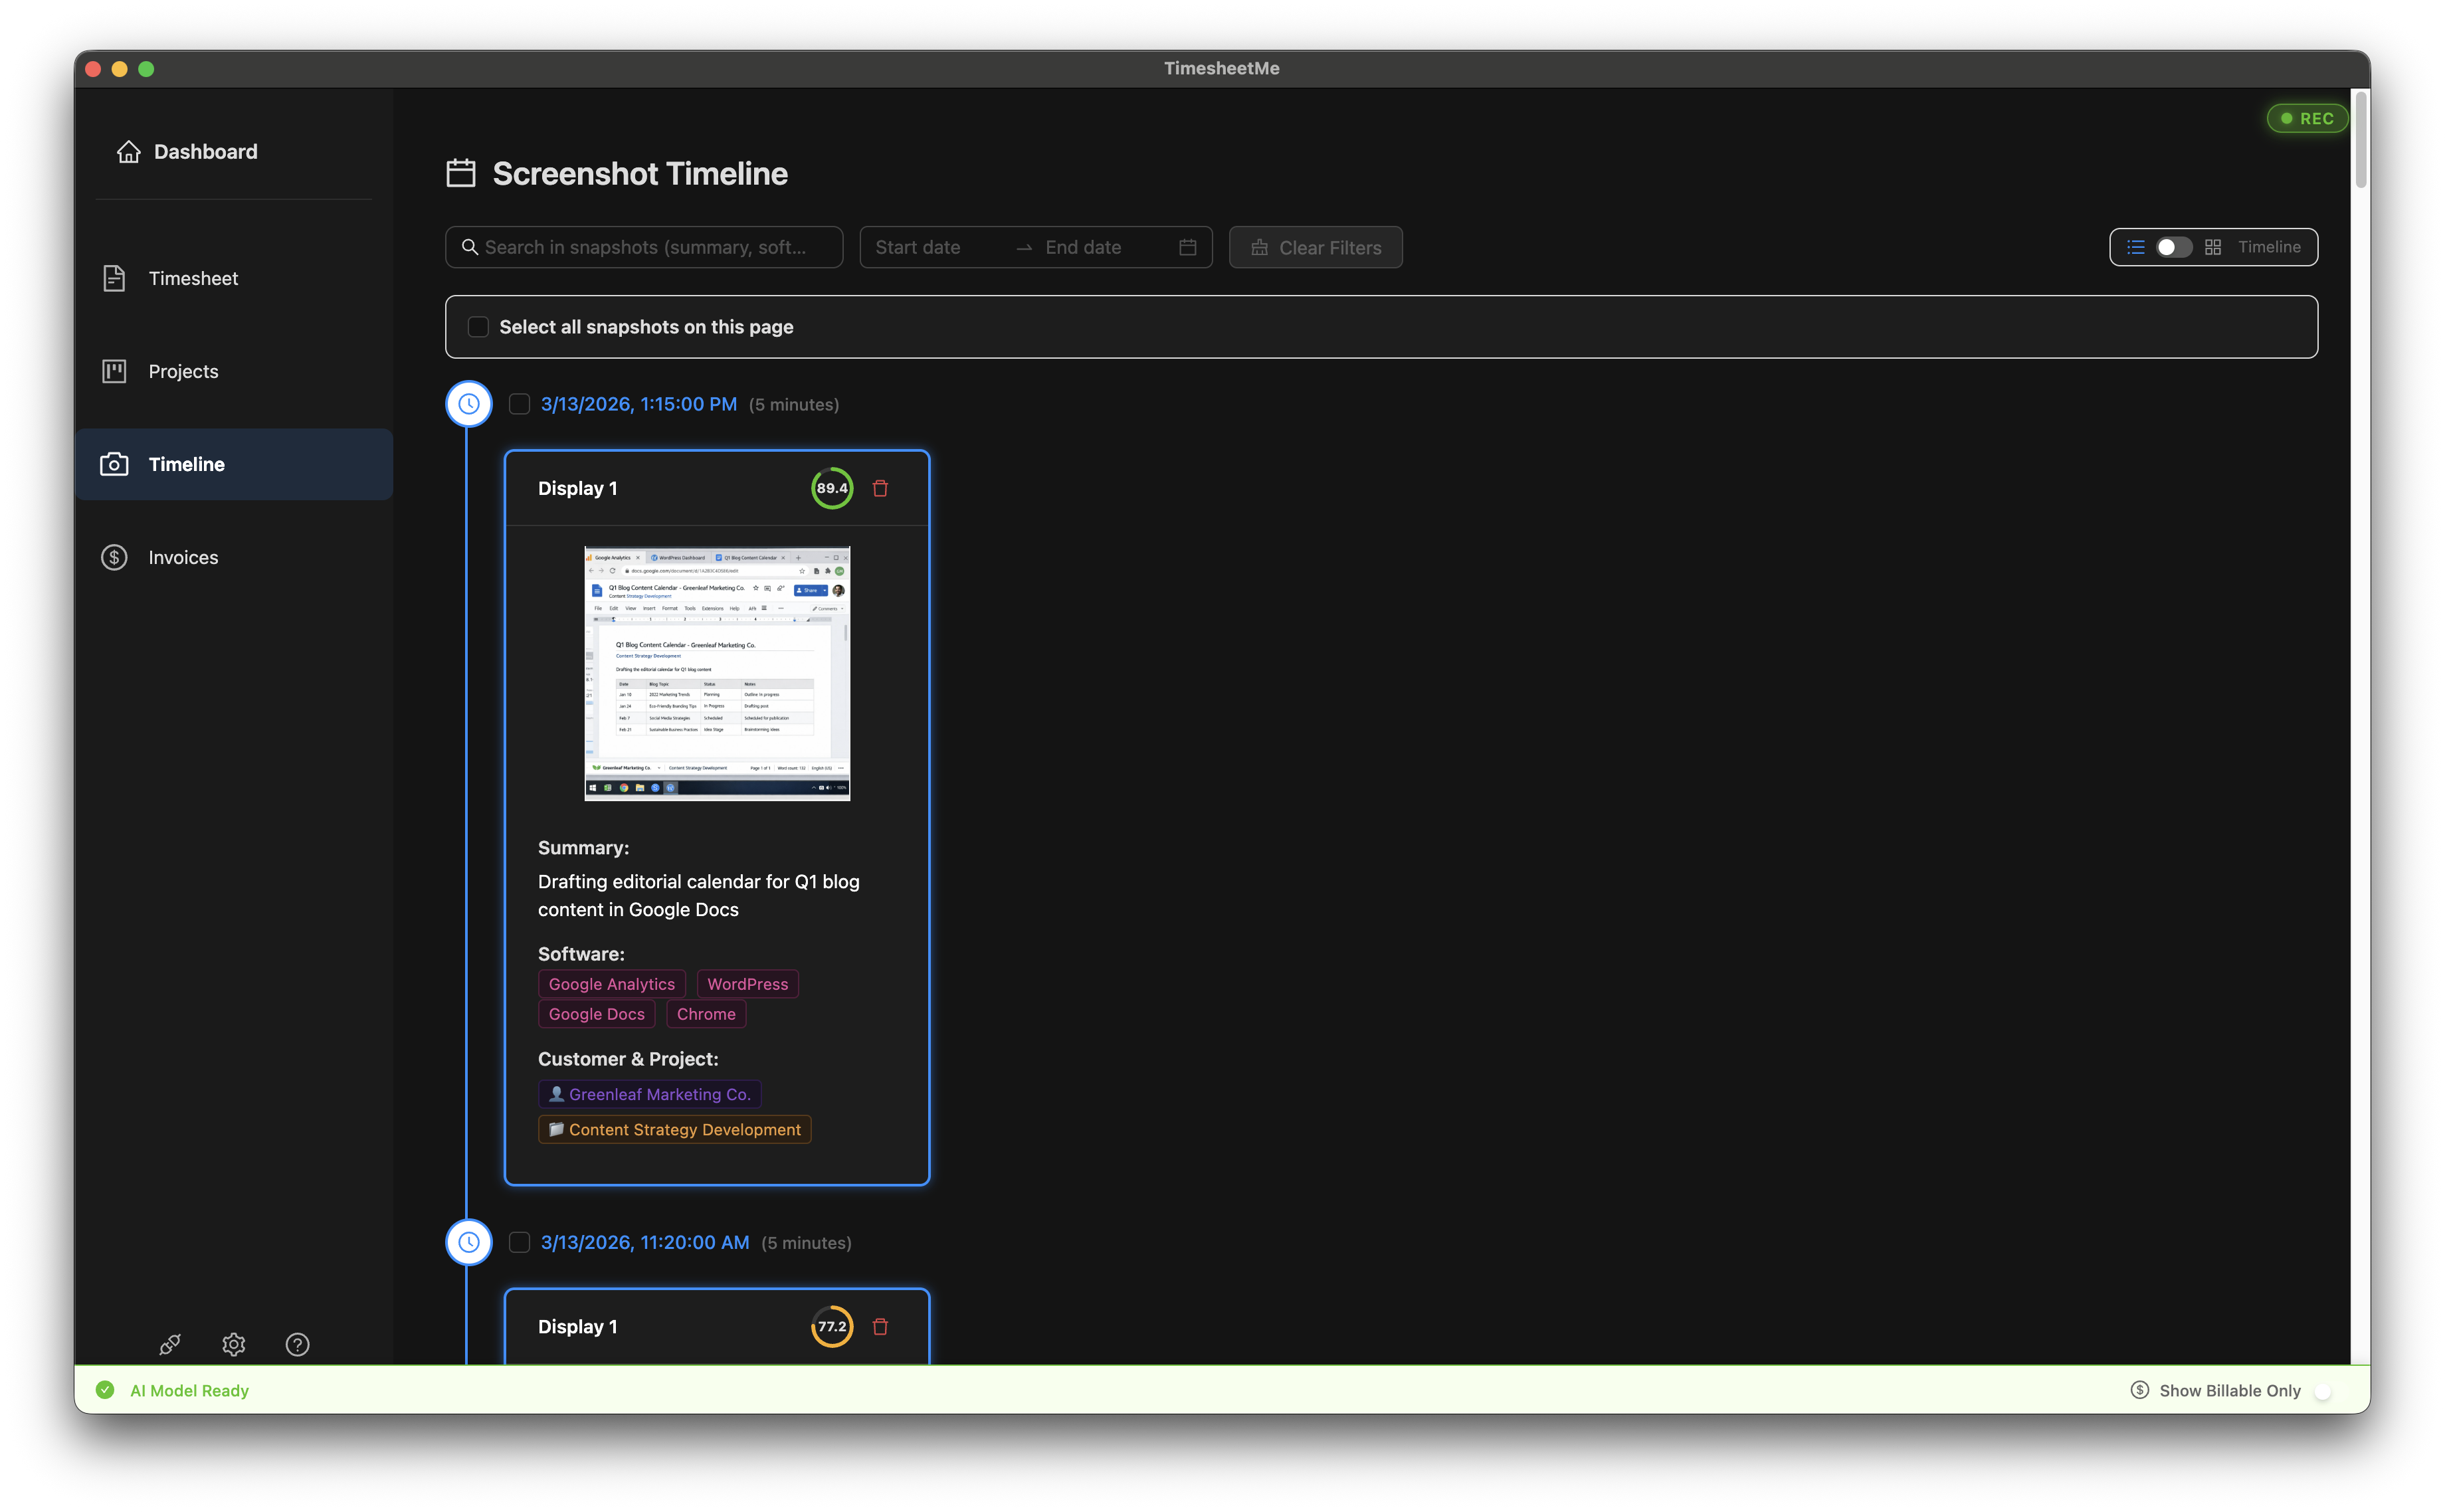Viewport: 2445px width, 1512px height.
Task: Click trash icon on 77.2 snapshot
Action: (880, 1326)
